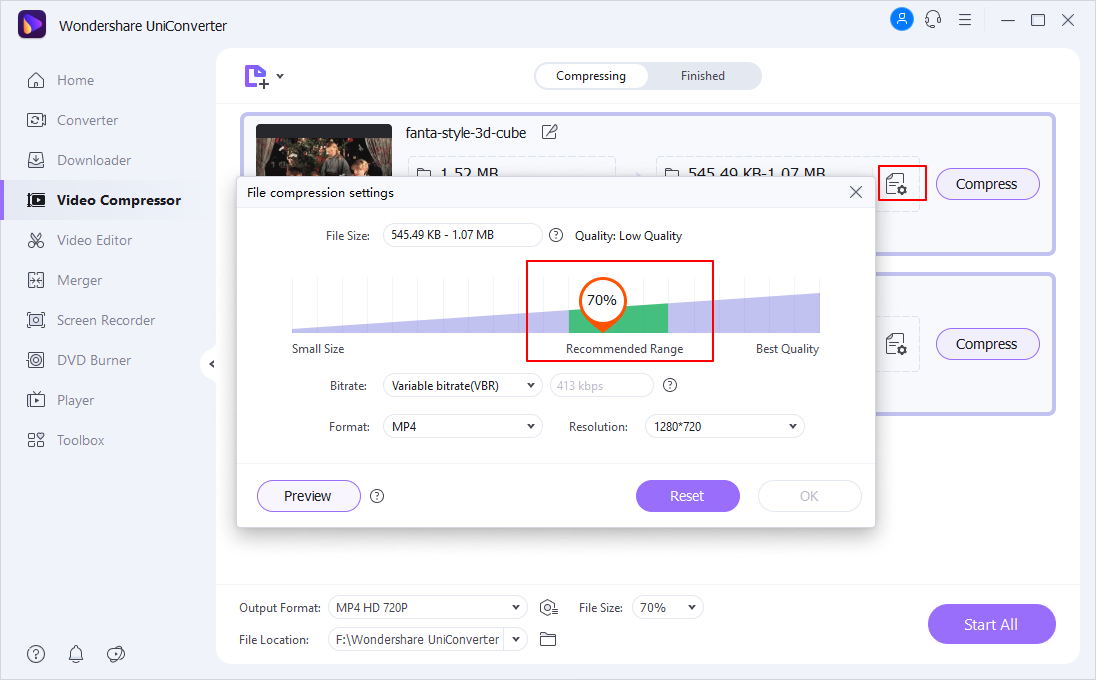Click the Wondershare UniConverter logo icon
Screen dimensions: 1096x680
coord(32,24)
